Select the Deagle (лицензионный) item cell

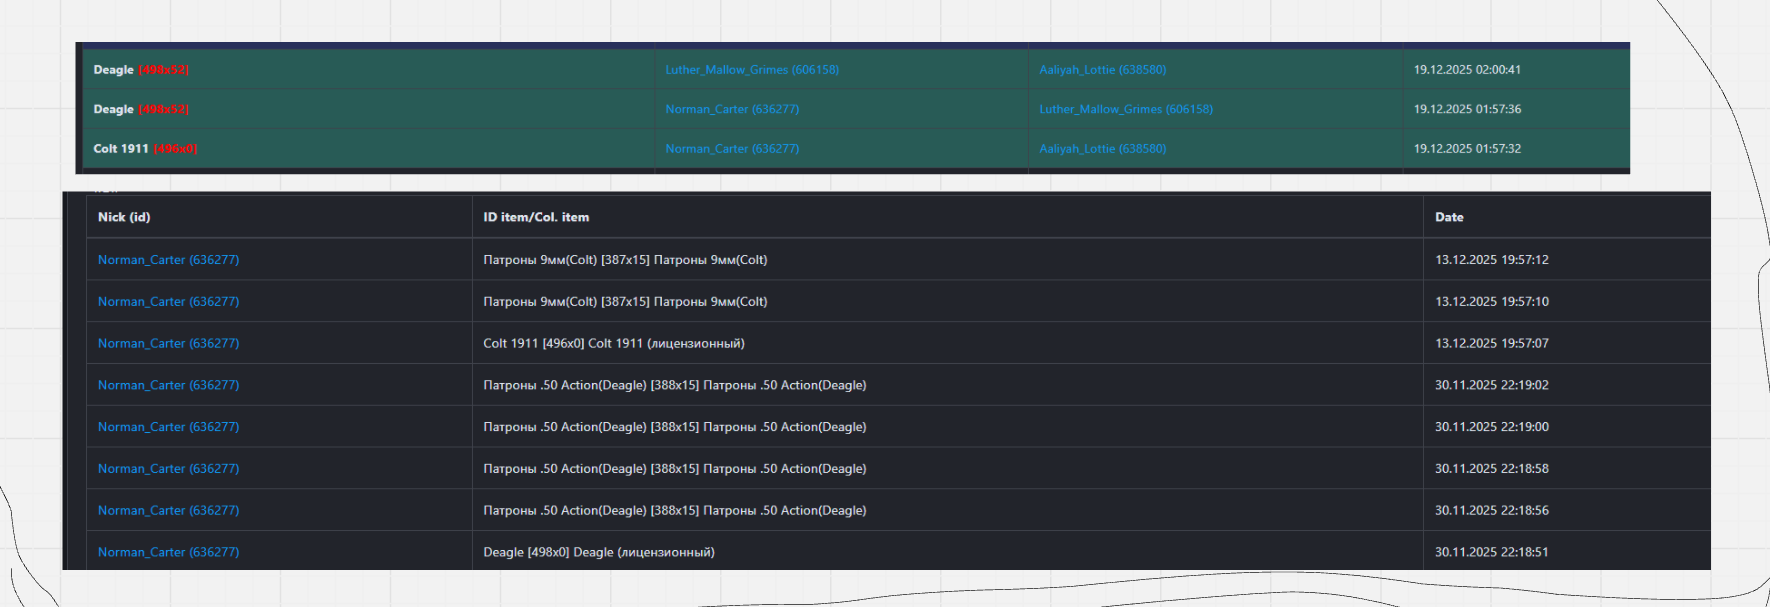point(598,552)
